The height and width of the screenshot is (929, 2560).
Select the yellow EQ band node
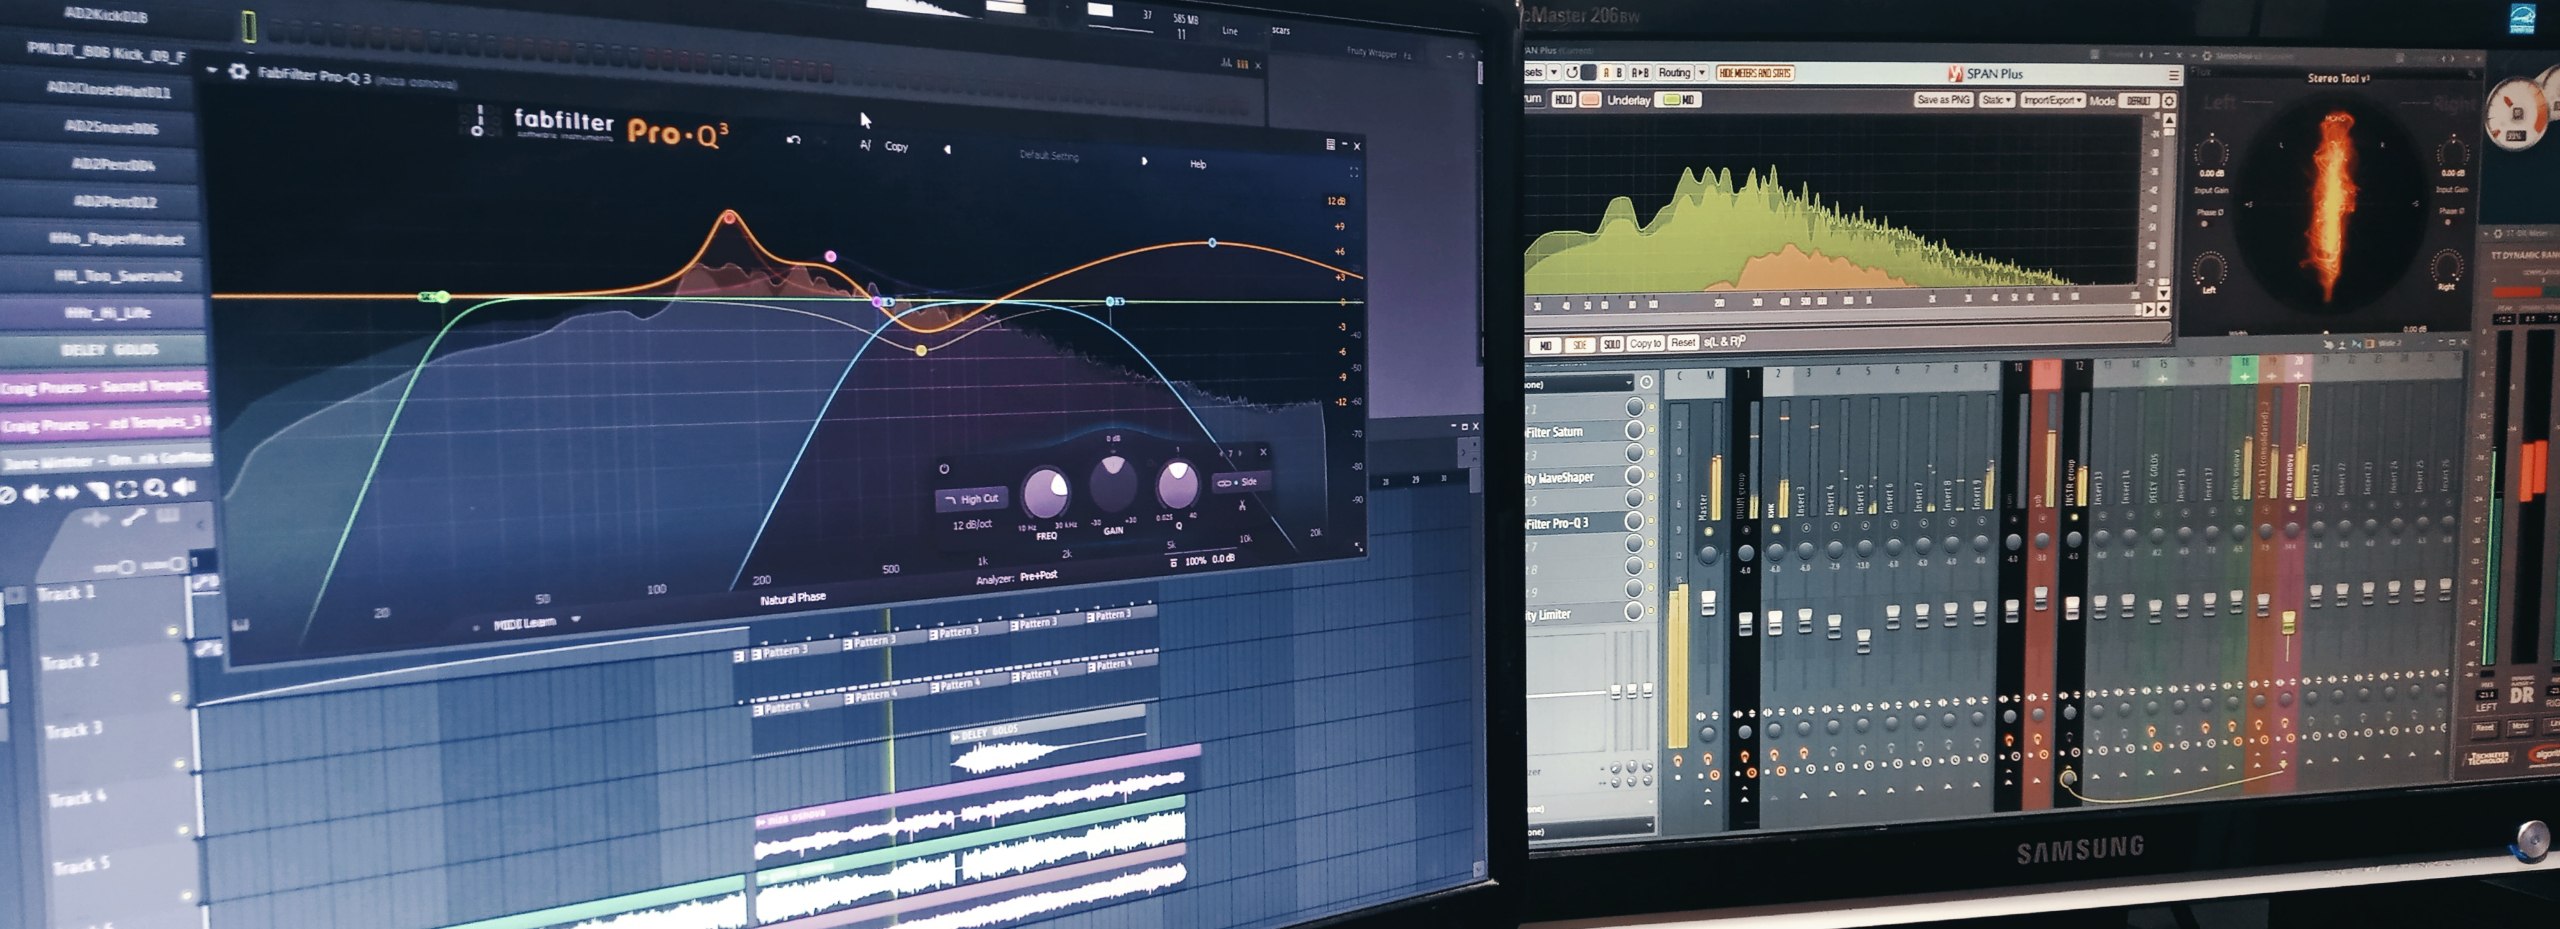(x=921, y=350)
